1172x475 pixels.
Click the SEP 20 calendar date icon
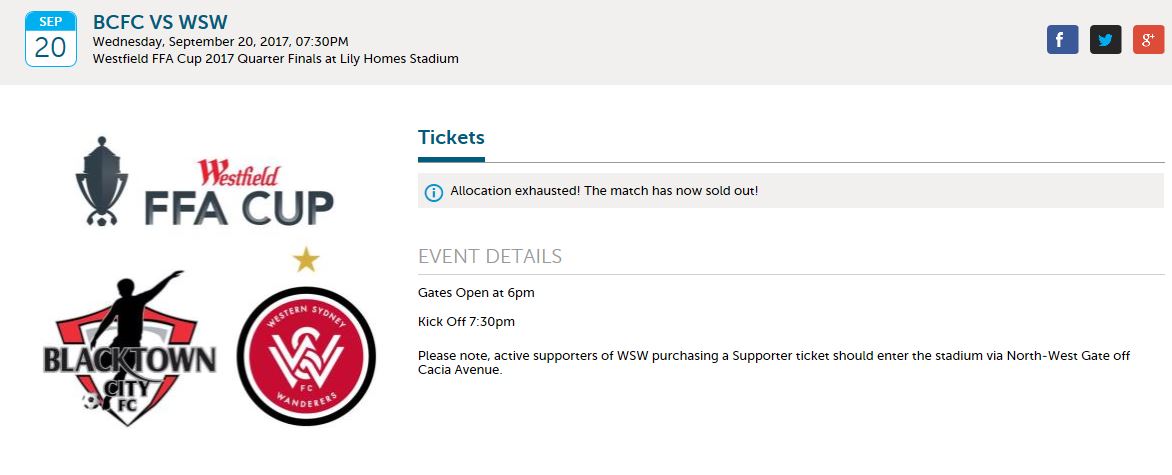point(51,39)
